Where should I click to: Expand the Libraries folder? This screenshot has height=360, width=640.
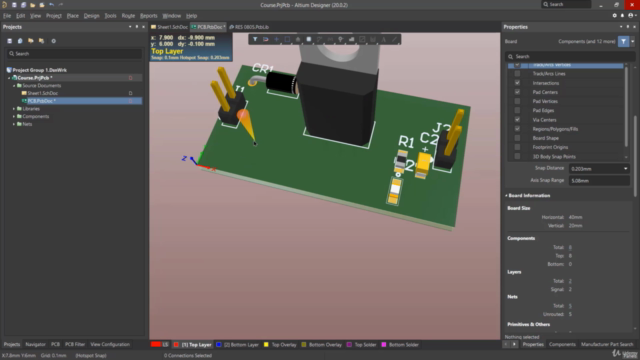pyautogui.click(x=14, y=109)
